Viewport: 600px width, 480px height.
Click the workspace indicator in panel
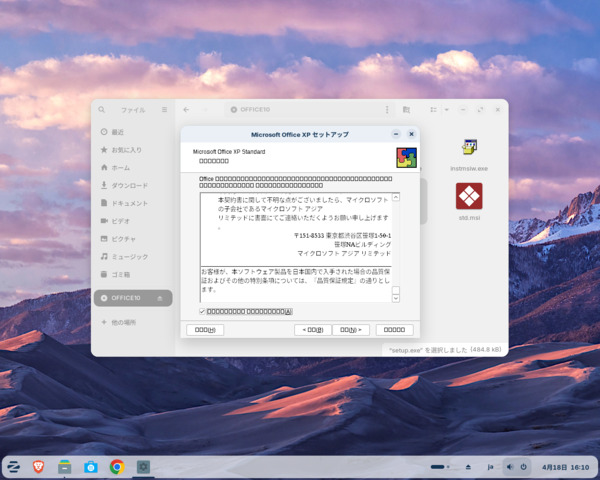click(x=440, y=467)
